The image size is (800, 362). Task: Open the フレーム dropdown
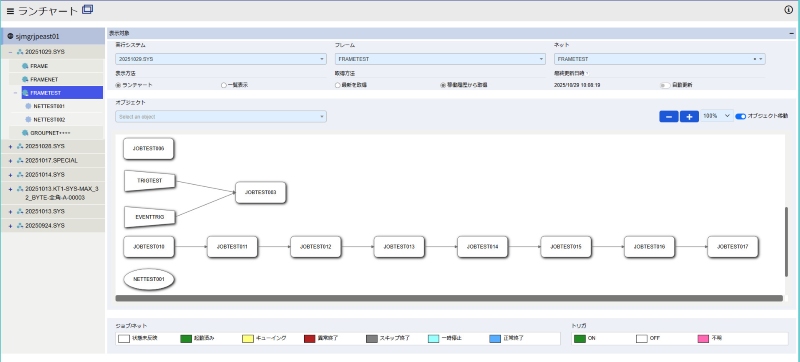(440, 59)
